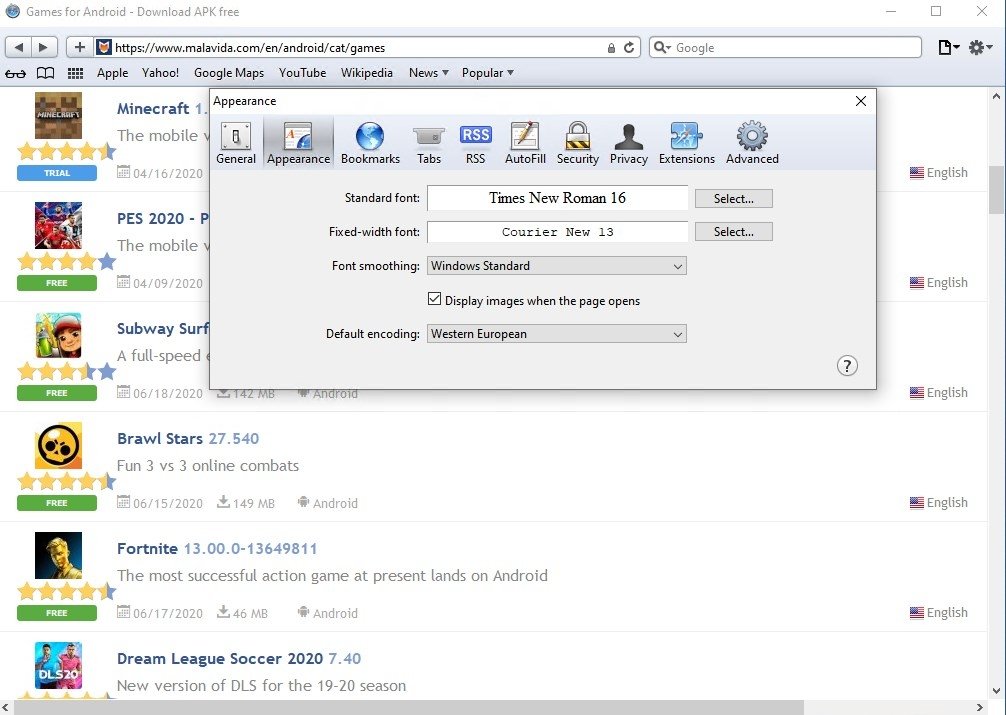This screenshot has width=1006, height=715.
Task: Click the Google search field
Action: coord(785,47)
